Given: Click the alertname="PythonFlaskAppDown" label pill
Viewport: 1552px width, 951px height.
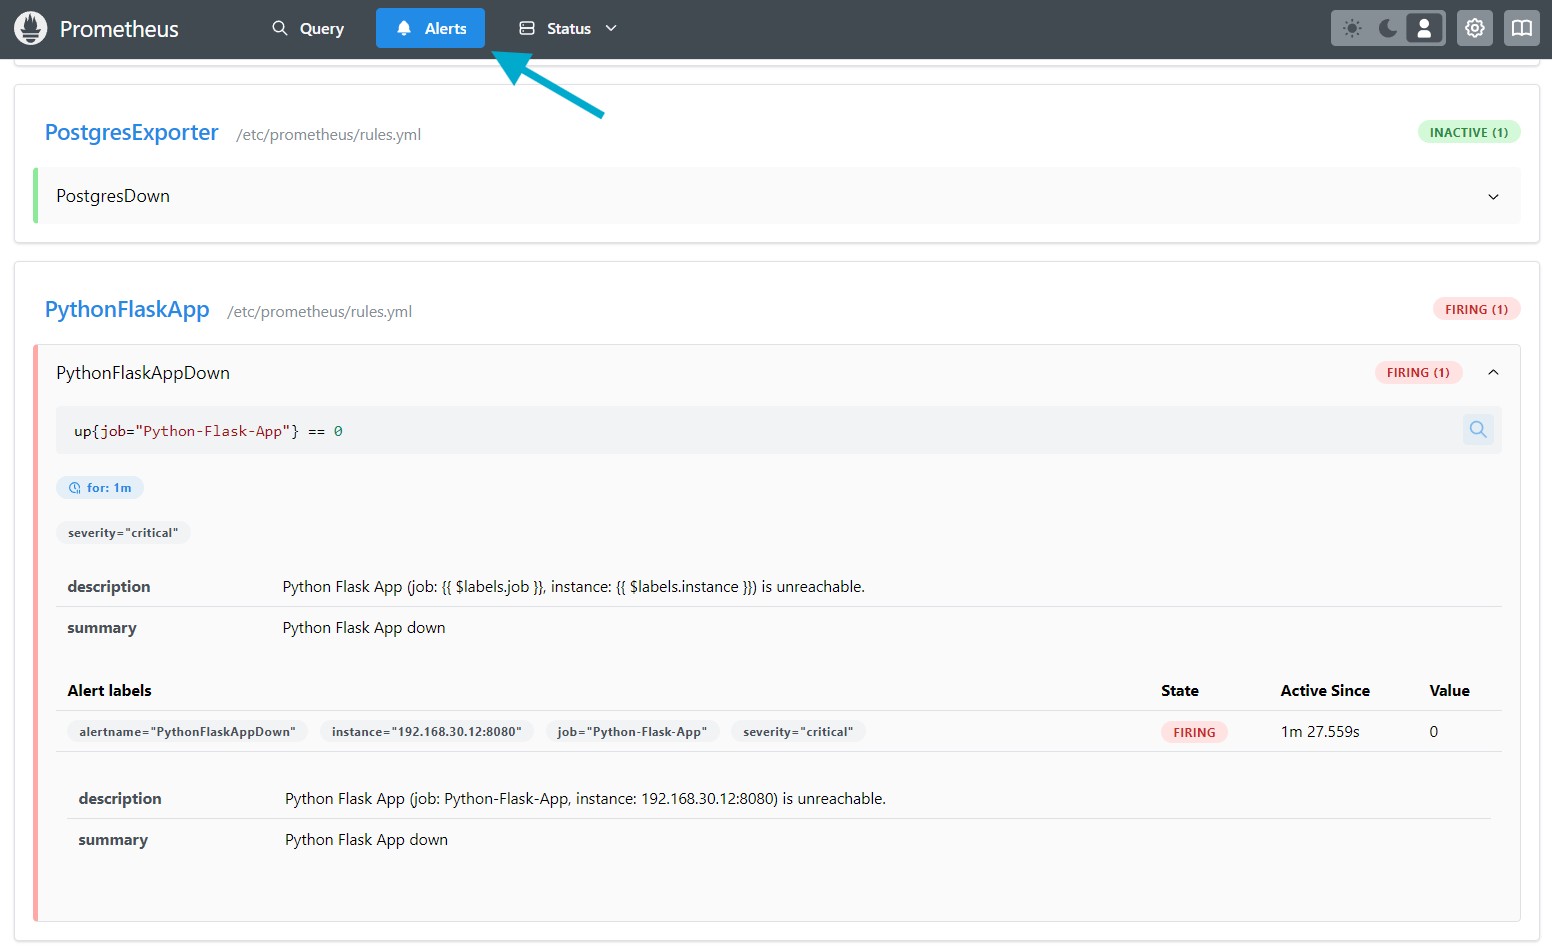Looking at the screenshot, I should click(x=187, y=732).
